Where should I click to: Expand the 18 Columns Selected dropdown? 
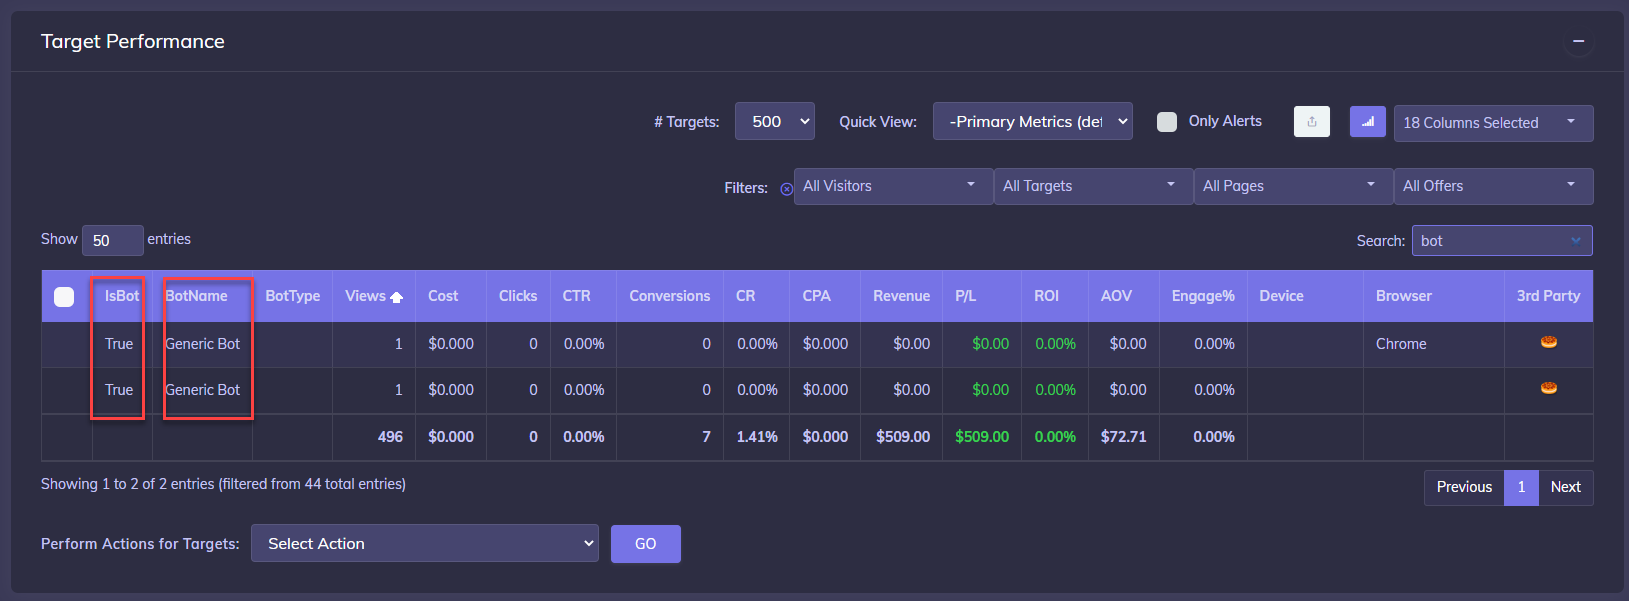(1493, 123)
